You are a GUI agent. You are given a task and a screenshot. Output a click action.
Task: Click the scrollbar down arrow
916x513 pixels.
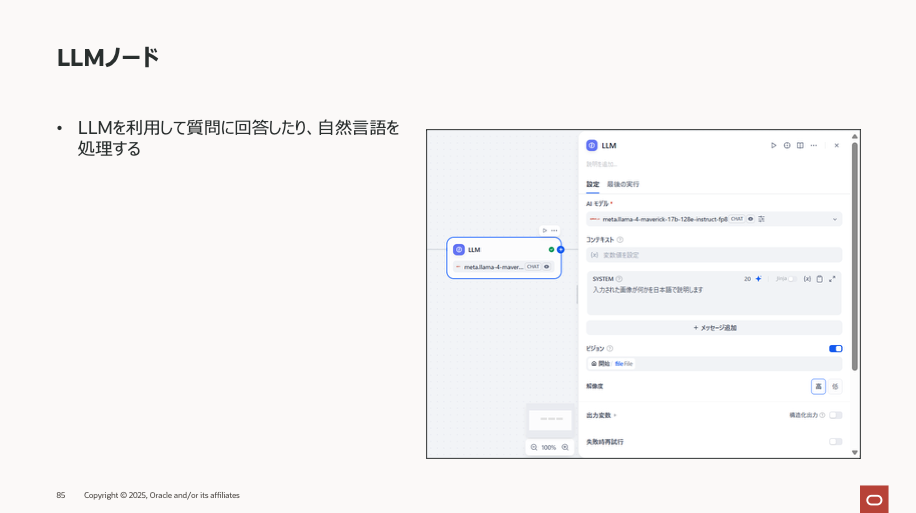pyautogui.click(x=855, y=452)
